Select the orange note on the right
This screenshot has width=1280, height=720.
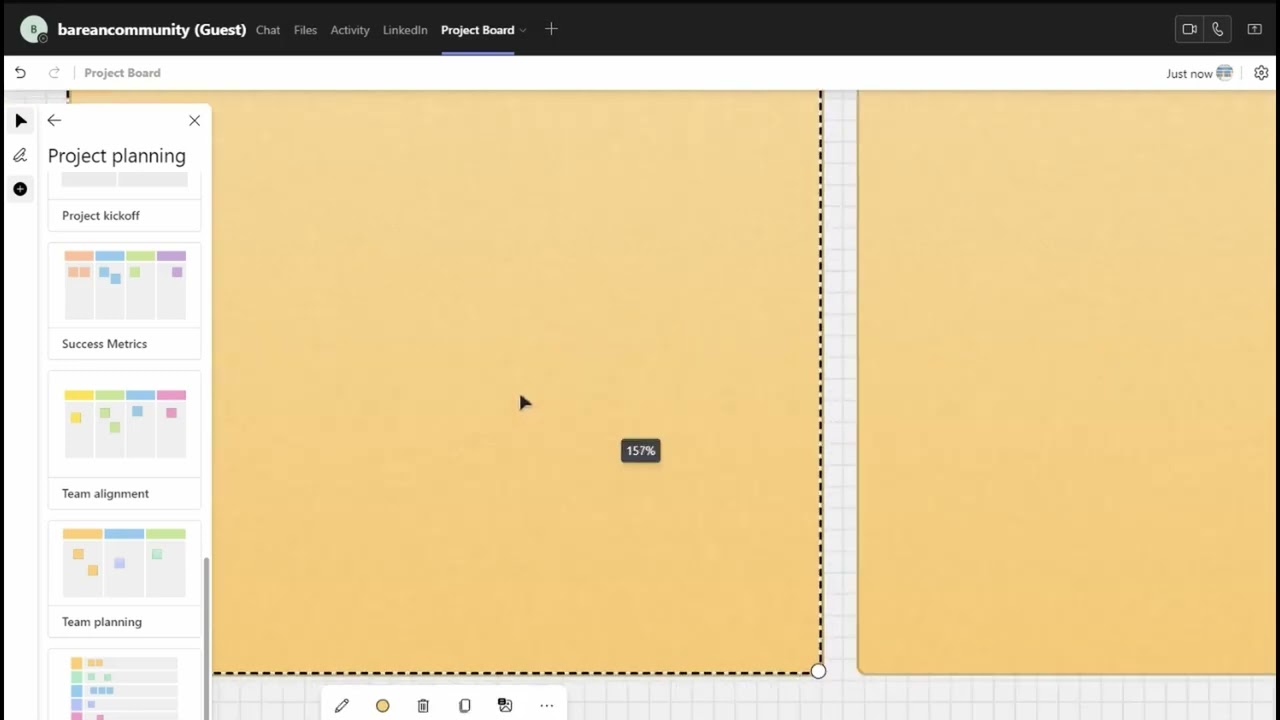click(x=1068, y=382)
